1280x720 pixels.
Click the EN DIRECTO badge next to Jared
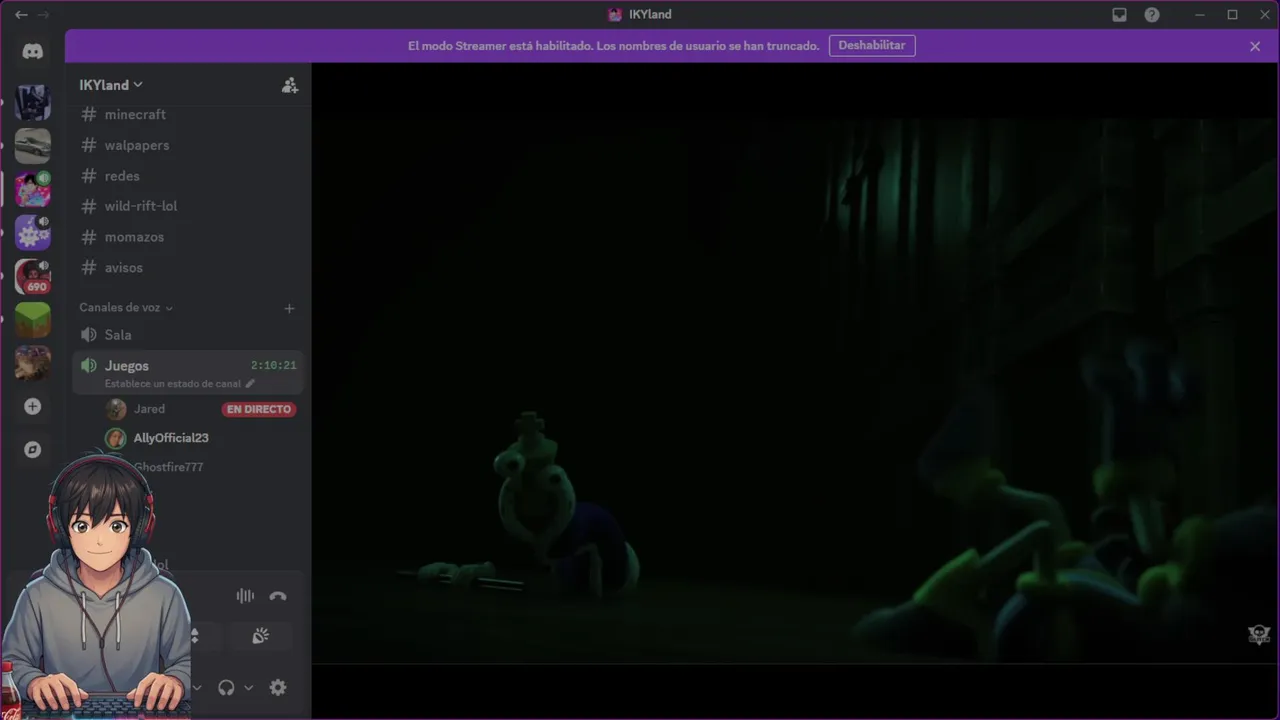259,409
